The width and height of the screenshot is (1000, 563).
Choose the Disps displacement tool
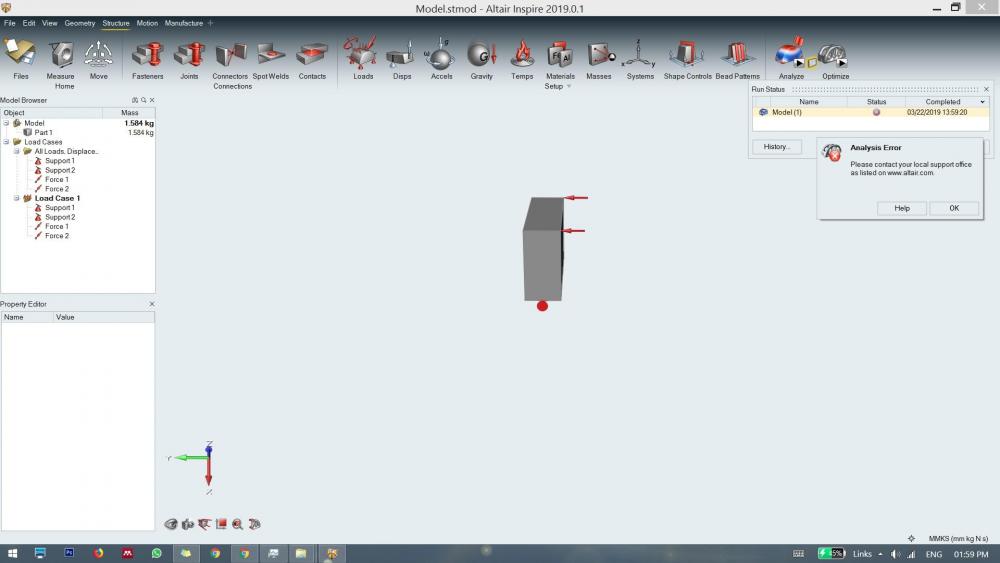click(402, 55)
